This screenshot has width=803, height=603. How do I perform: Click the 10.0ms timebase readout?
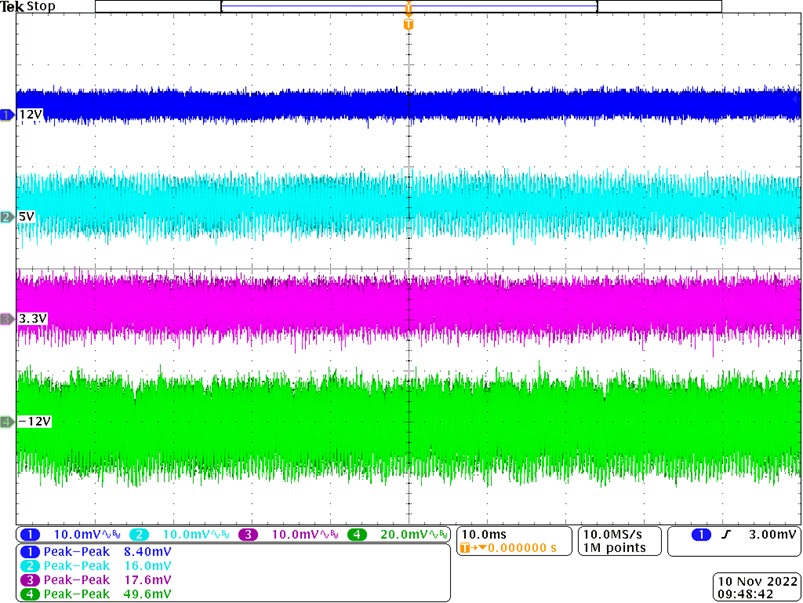pos(484,535)
